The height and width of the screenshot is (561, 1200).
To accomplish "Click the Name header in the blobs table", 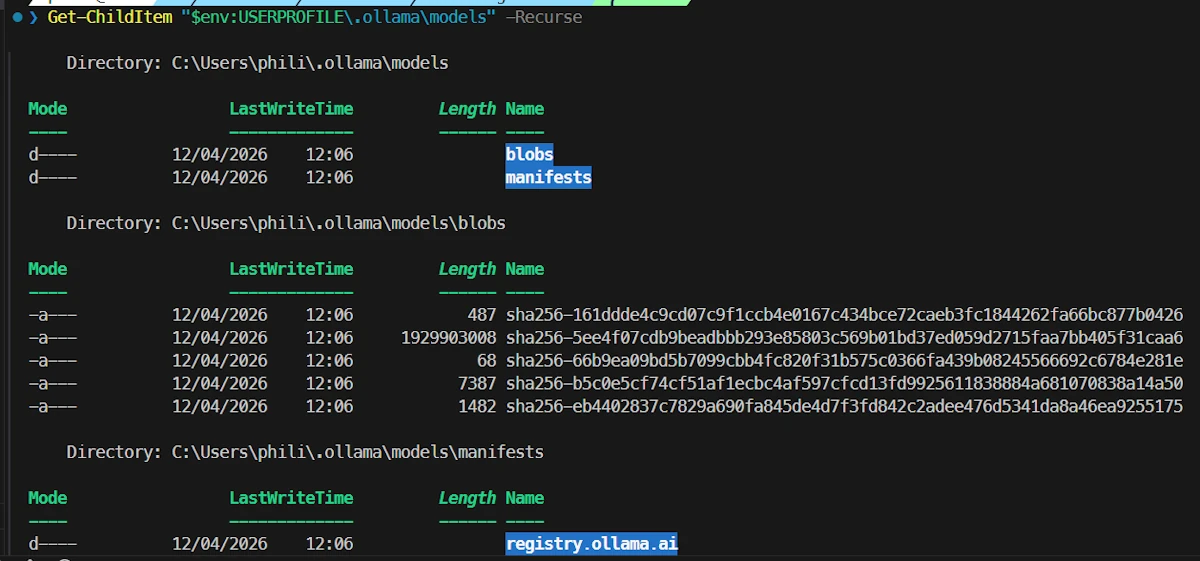I will (x=525, y=269).
